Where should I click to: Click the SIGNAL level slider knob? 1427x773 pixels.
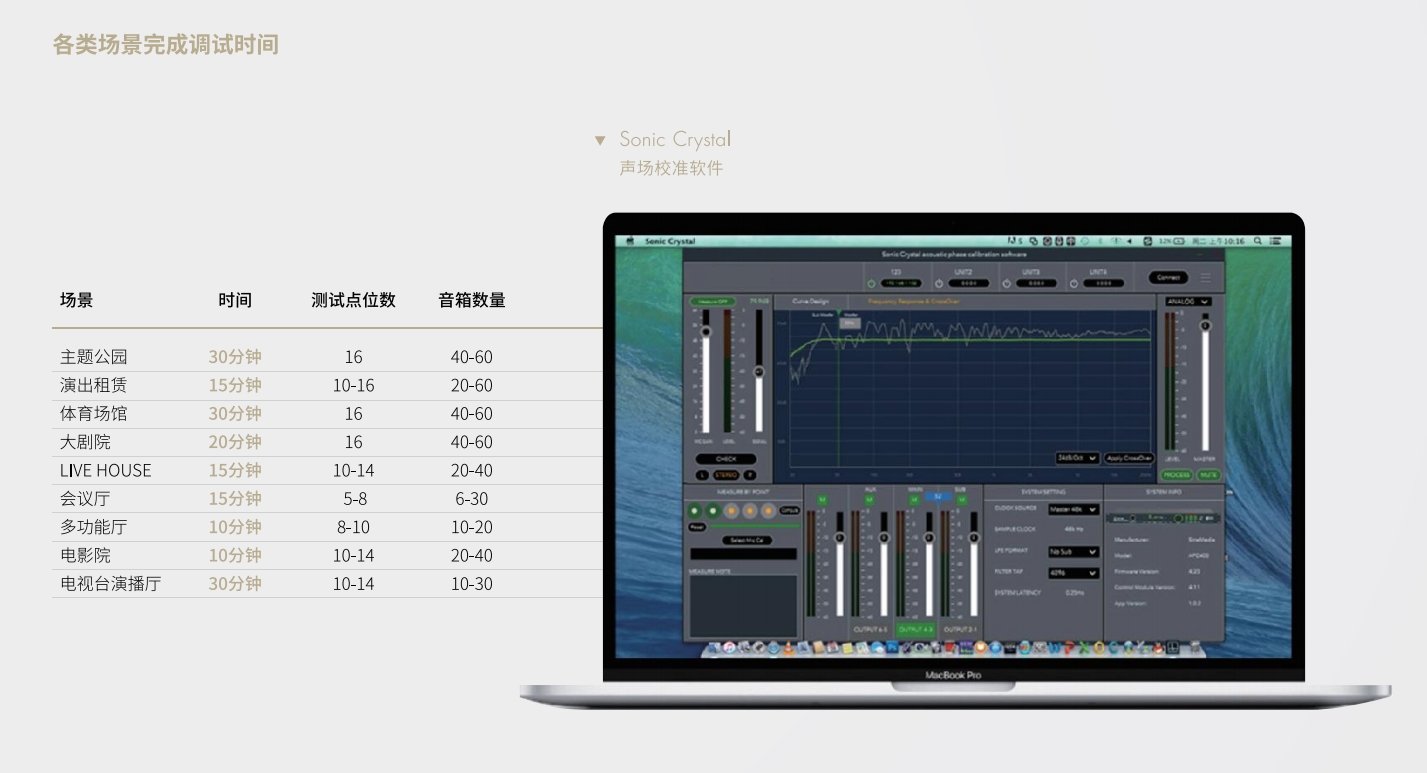point(759,372)
